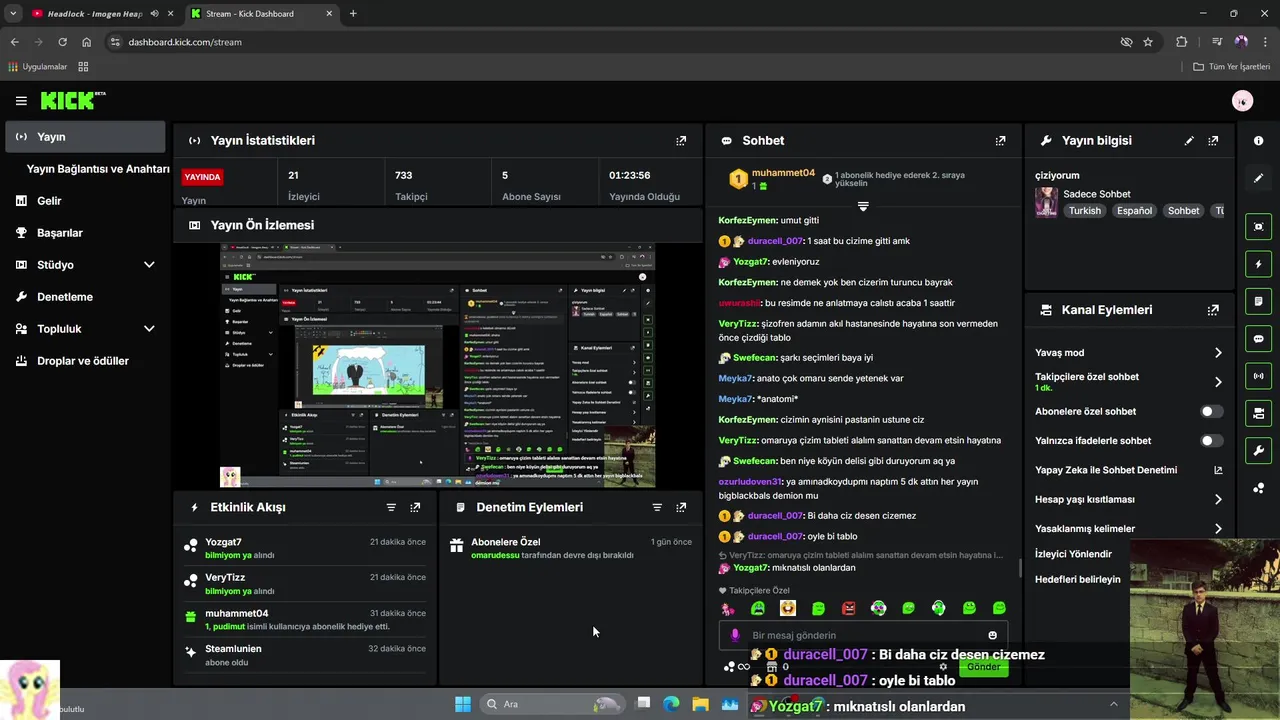Select the green emote wearing headphones
Image resolution: width=1280 pixels, height=720 pixels.
(938, 608)
